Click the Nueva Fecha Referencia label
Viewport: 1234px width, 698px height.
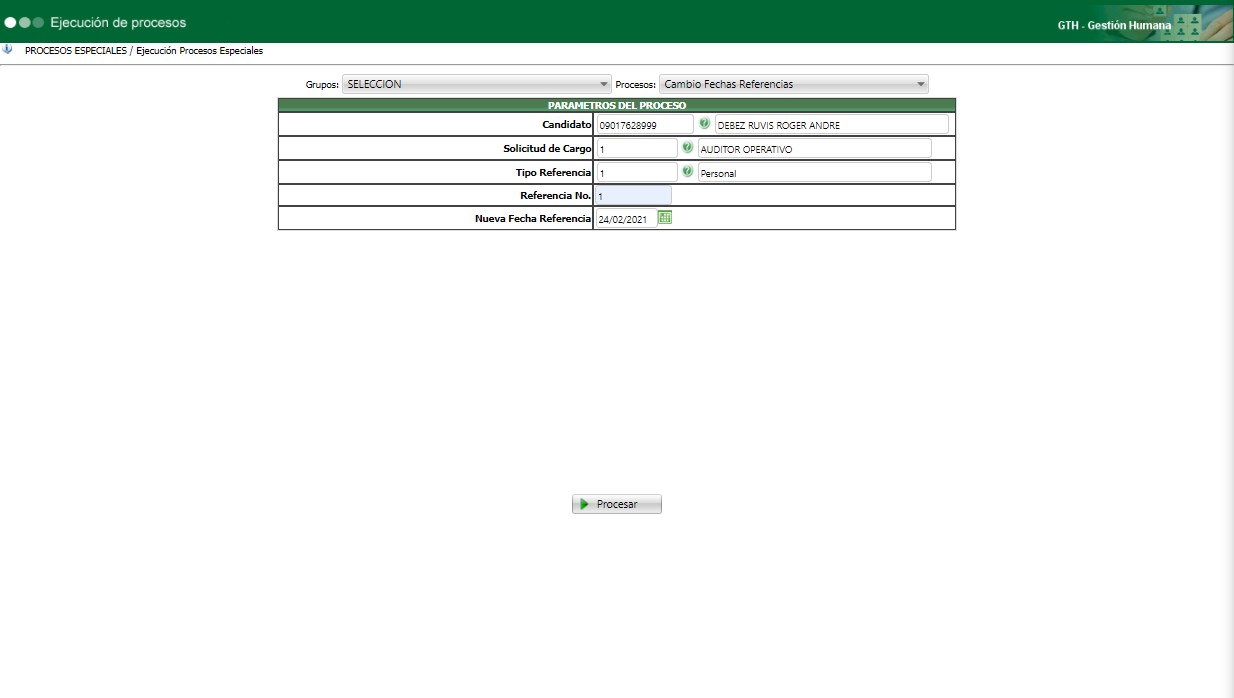pyautogui.click(x=533, y=218)
